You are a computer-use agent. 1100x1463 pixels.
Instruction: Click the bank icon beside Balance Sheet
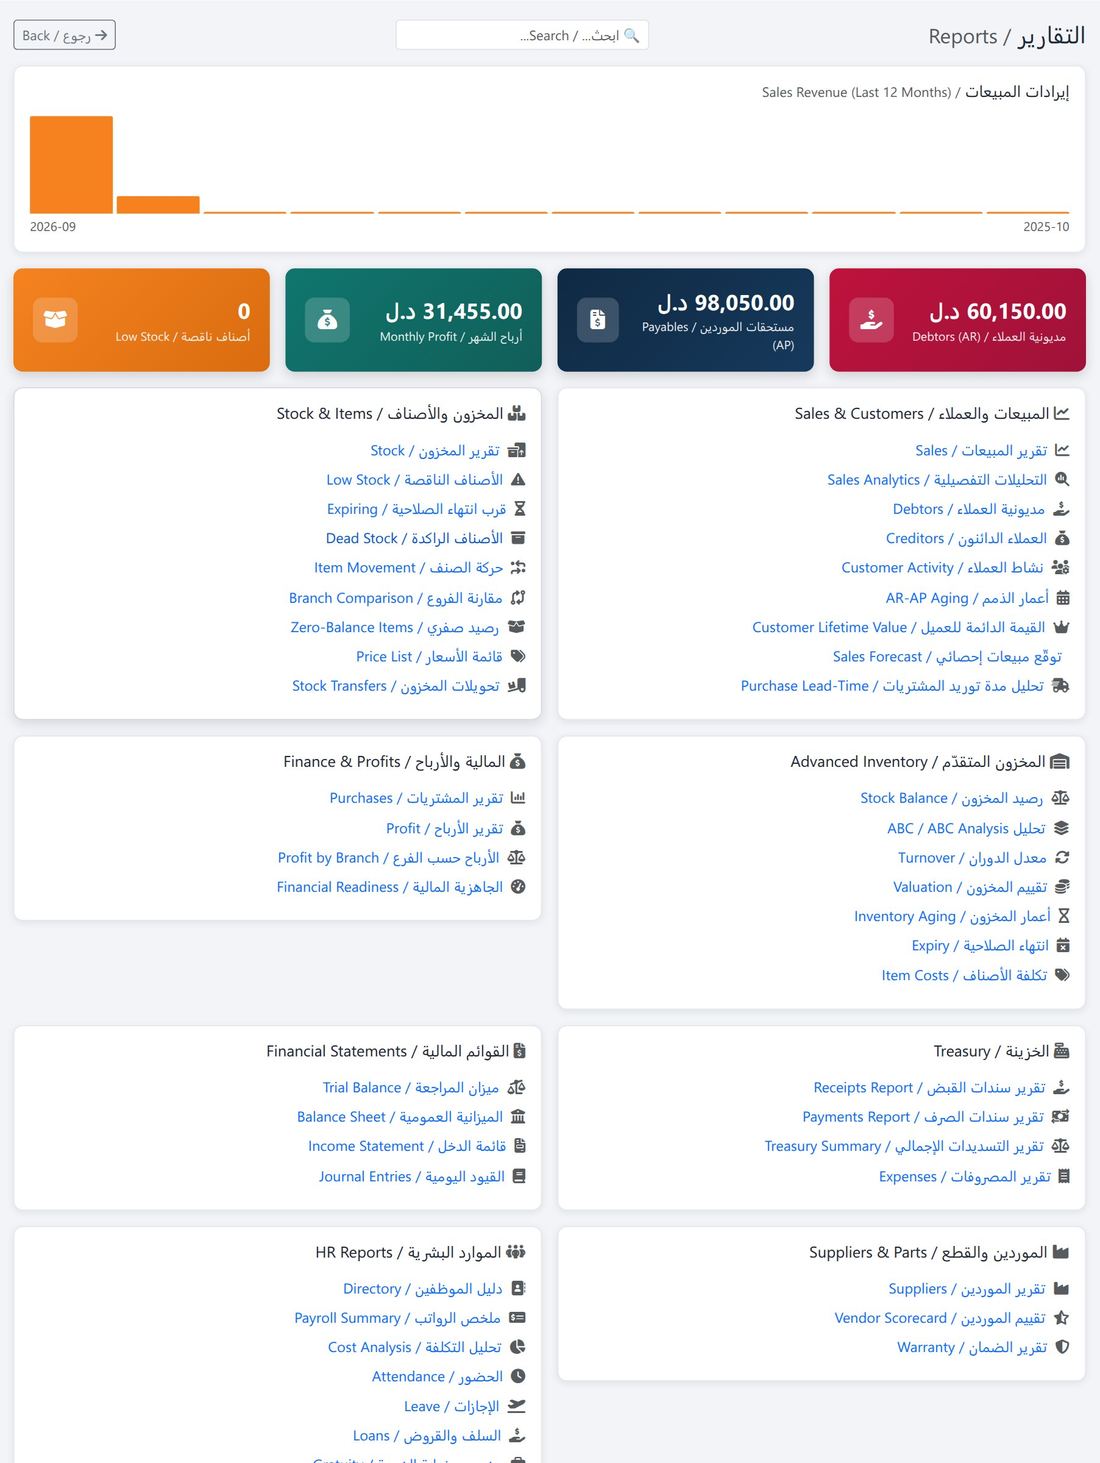518,1117
